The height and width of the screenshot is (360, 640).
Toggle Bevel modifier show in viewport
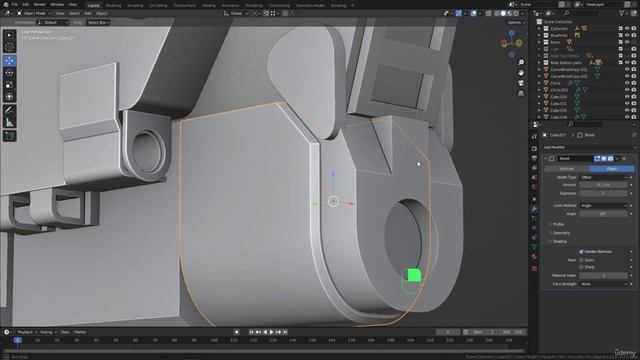pyautogui.click(x=604, y=158)
